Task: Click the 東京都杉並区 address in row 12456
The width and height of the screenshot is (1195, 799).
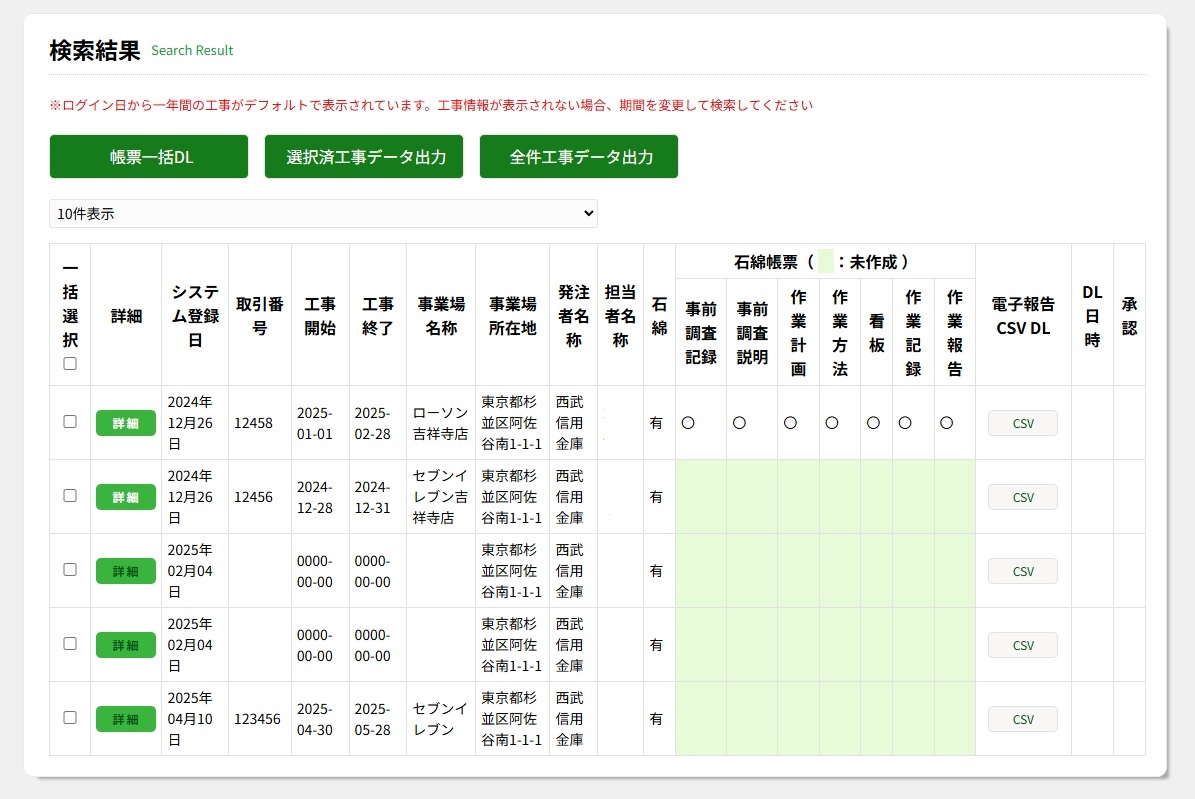Action: (511, 497)
